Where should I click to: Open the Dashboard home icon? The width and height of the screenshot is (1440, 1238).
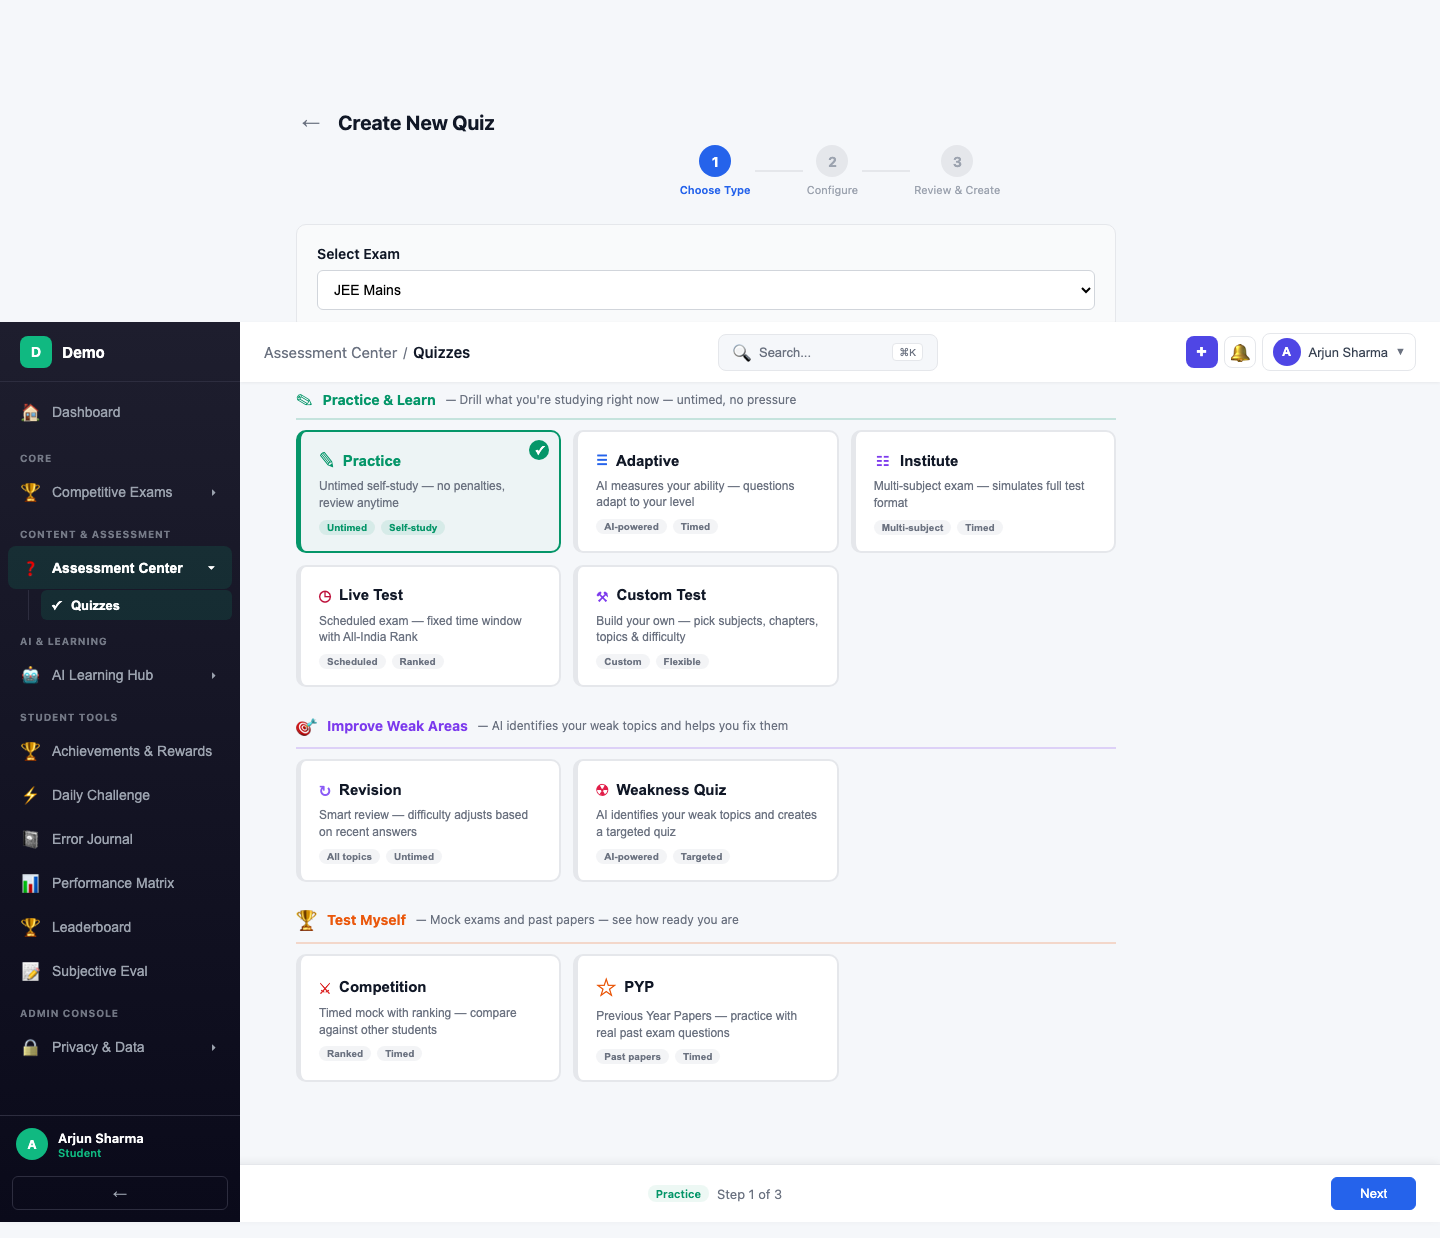tap(31, 412)
